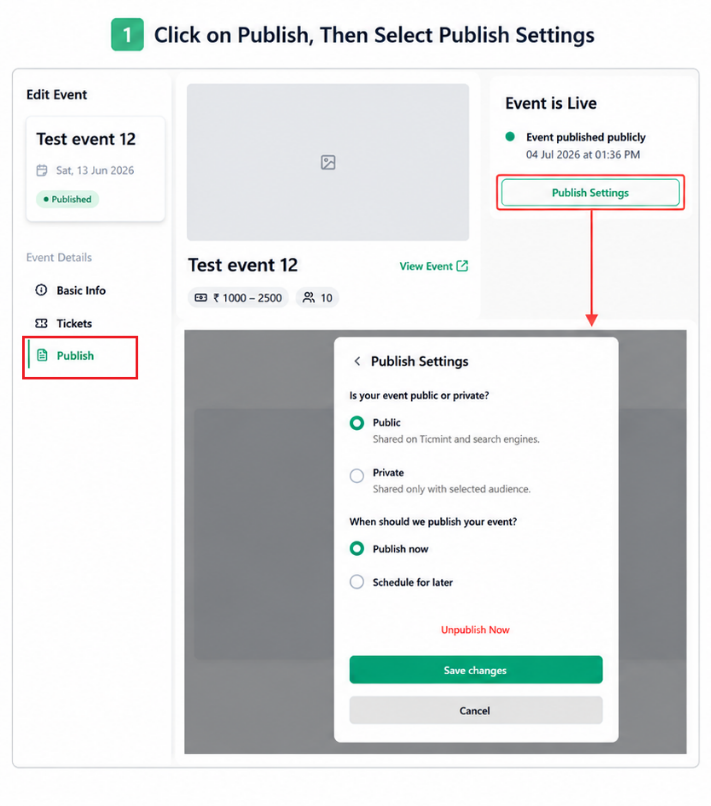Click the calendar icon near Sat, 13 Jun 2026

coord(42,171)
